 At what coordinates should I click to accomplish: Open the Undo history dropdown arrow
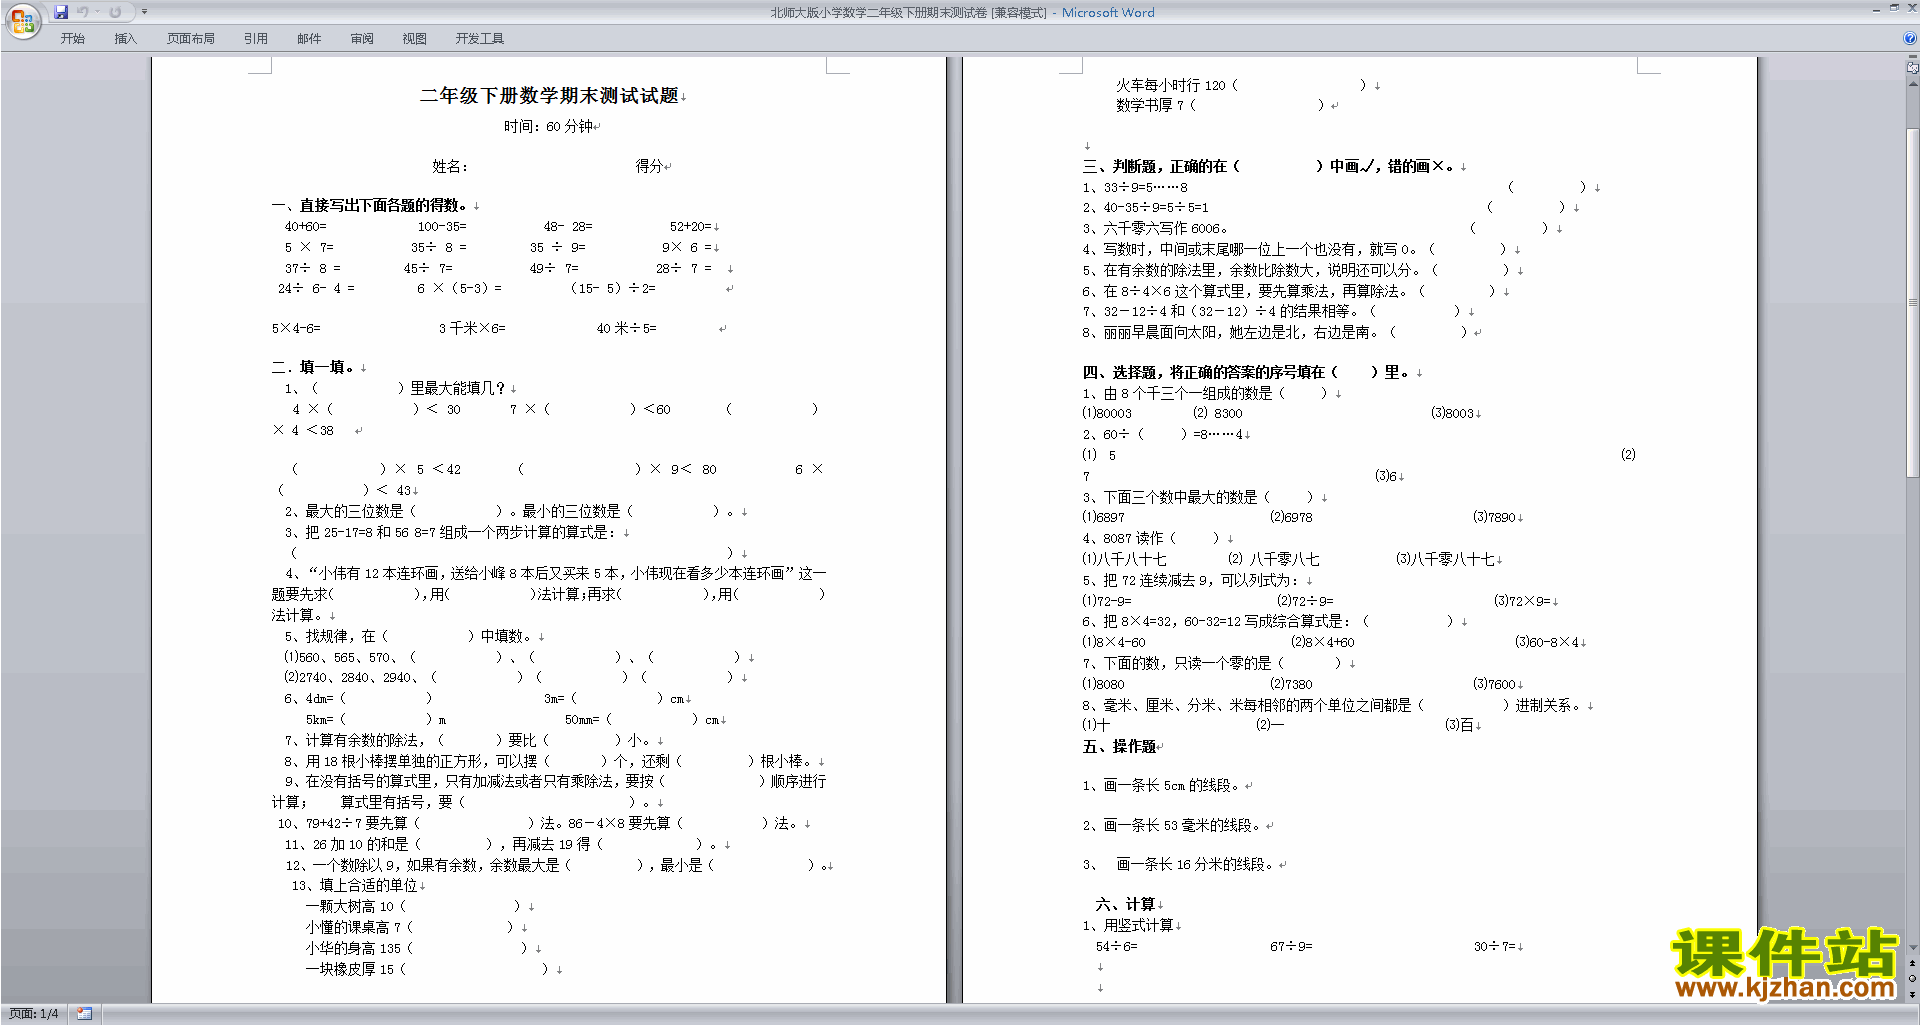tap(97, 12)
